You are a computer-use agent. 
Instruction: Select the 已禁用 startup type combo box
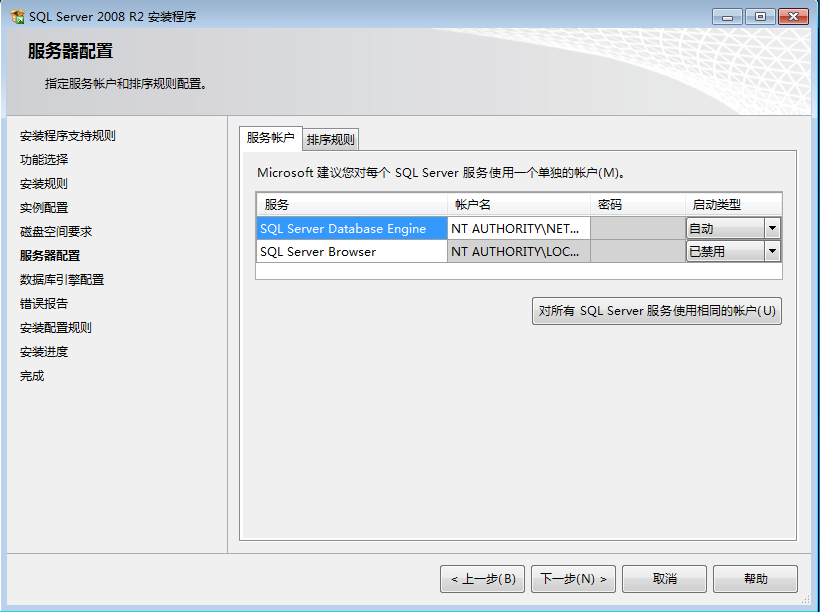pos(733,251)
